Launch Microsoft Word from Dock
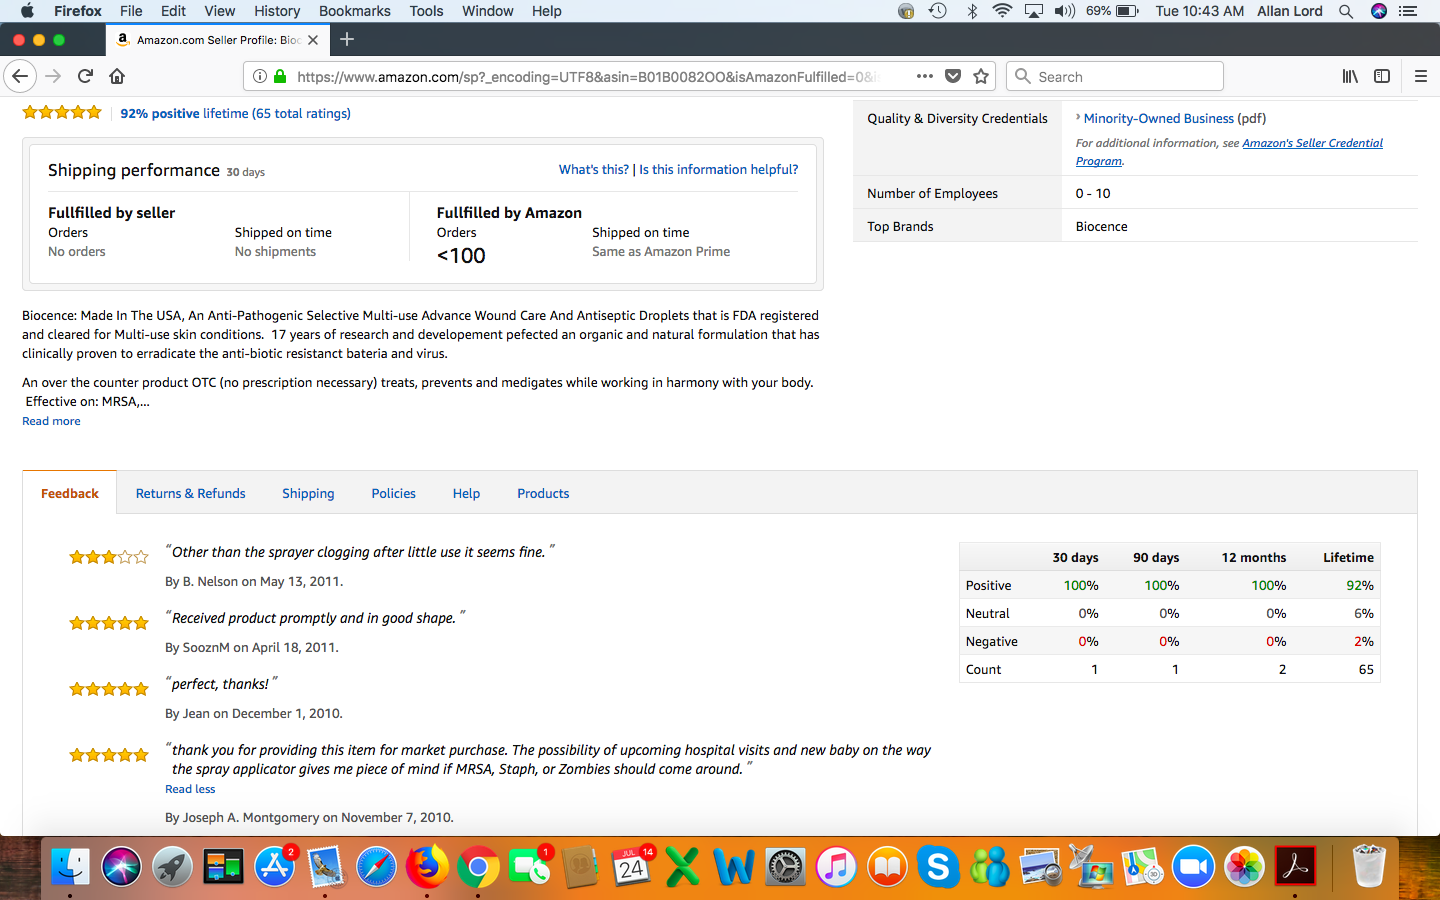 [x=734, y=866]
